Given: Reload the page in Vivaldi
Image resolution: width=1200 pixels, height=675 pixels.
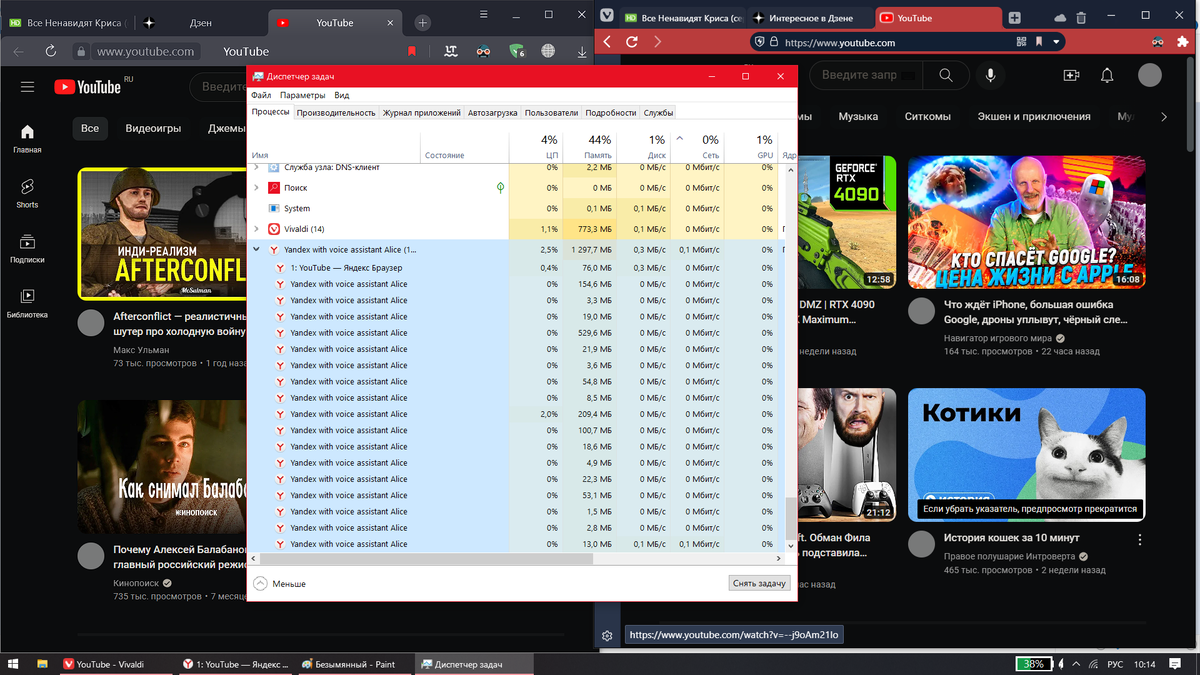Looking at the screenshot, I should pos(632,42).
